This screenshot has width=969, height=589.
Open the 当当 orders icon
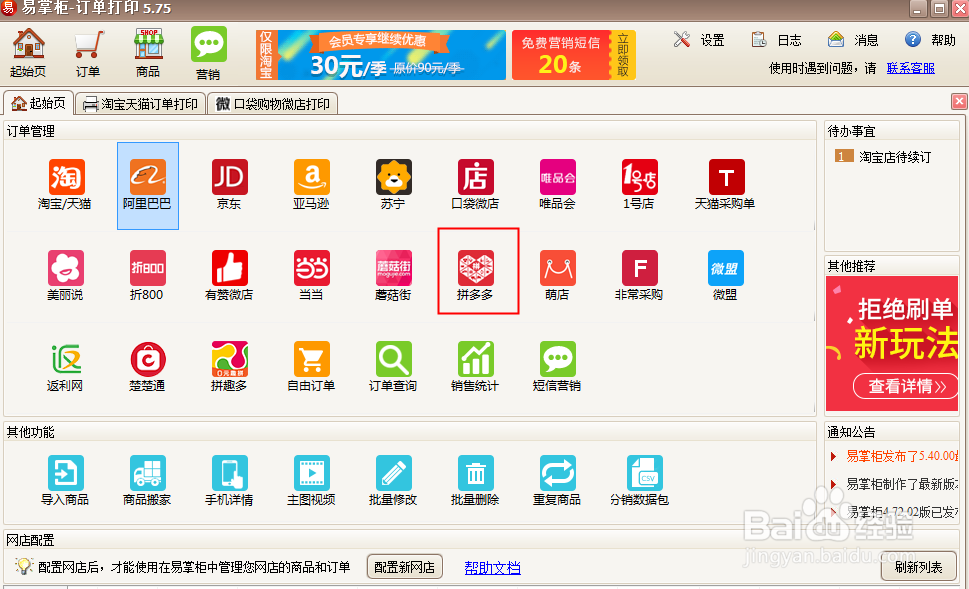pyautogui.click(x=311, y=276)
